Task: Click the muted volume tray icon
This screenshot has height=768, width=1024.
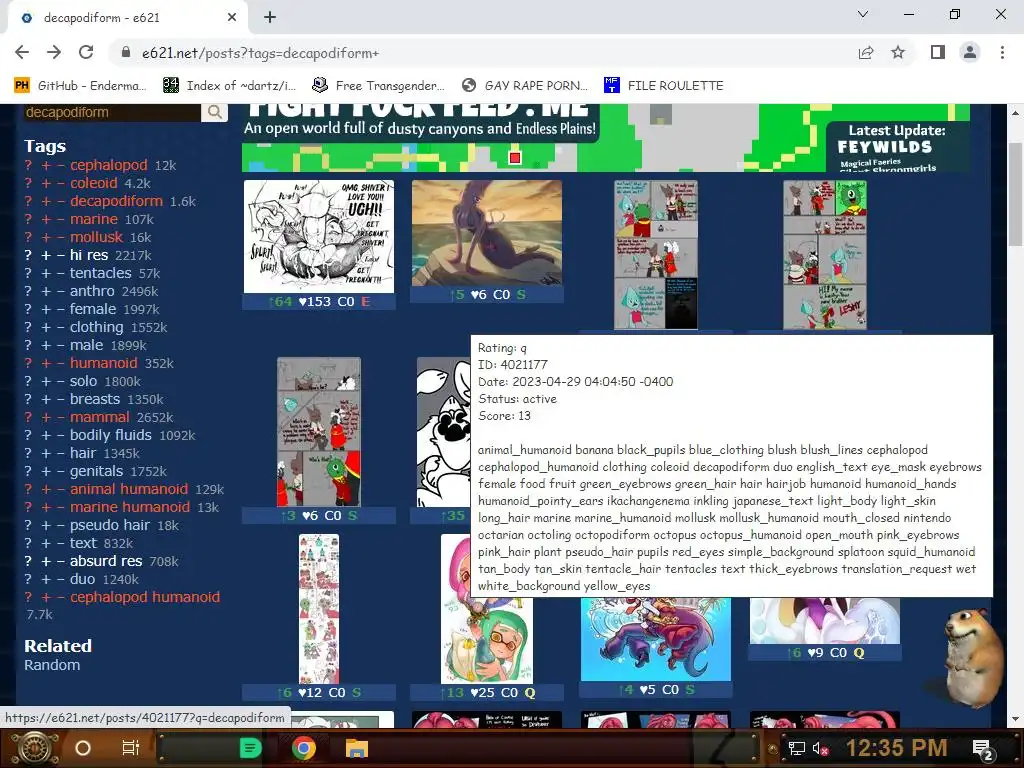Action: pyautogui.click(x=820, y=748)
